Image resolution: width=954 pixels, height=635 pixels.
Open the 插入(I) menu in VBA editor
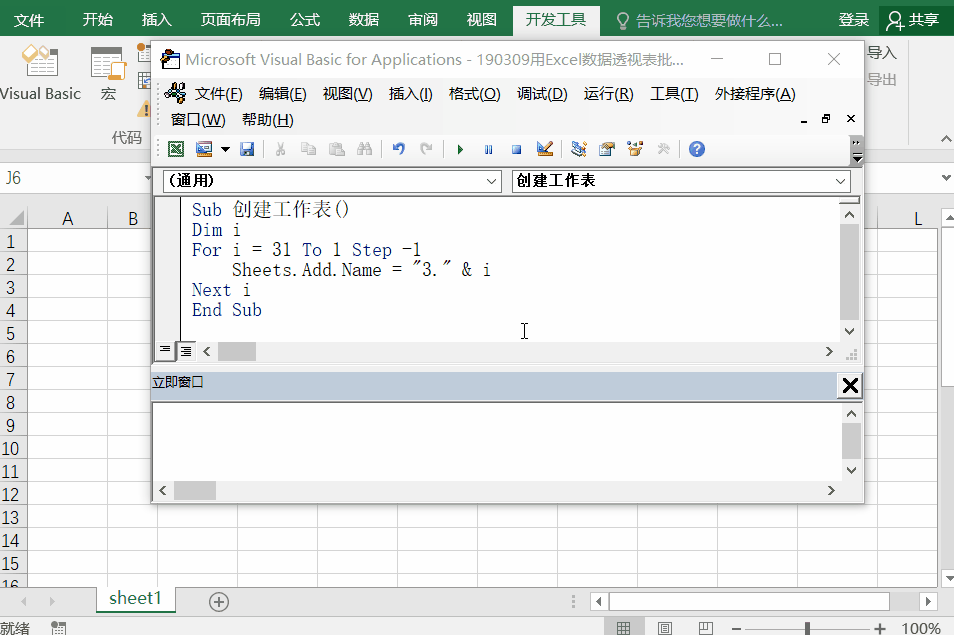point(411,94)
